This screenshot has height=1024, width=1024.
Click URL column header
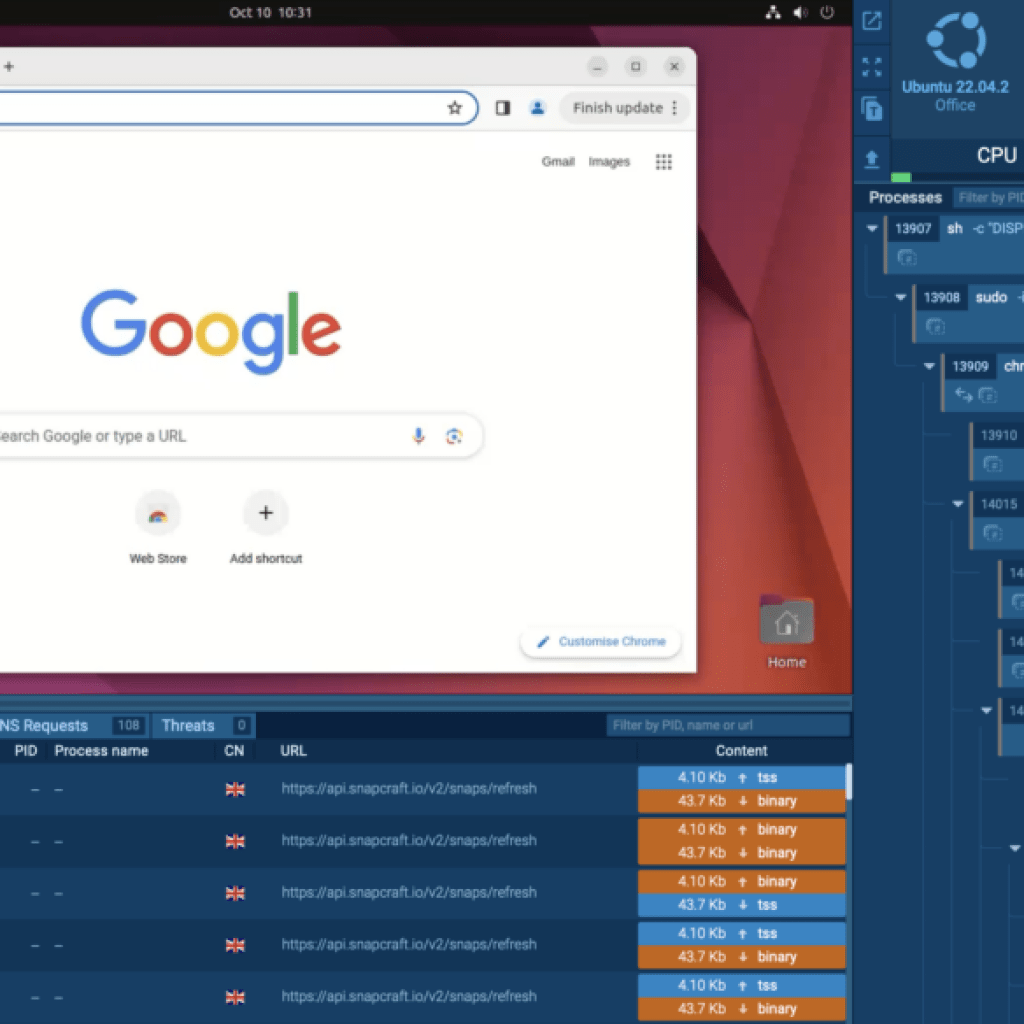click(x=293, y=751)
